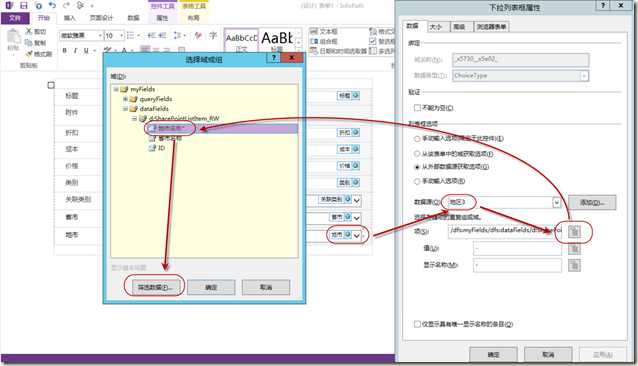Viewport: 638px width, 366px height.
Task: Click the clear formatting eraser icon
Action: [198, 35]
